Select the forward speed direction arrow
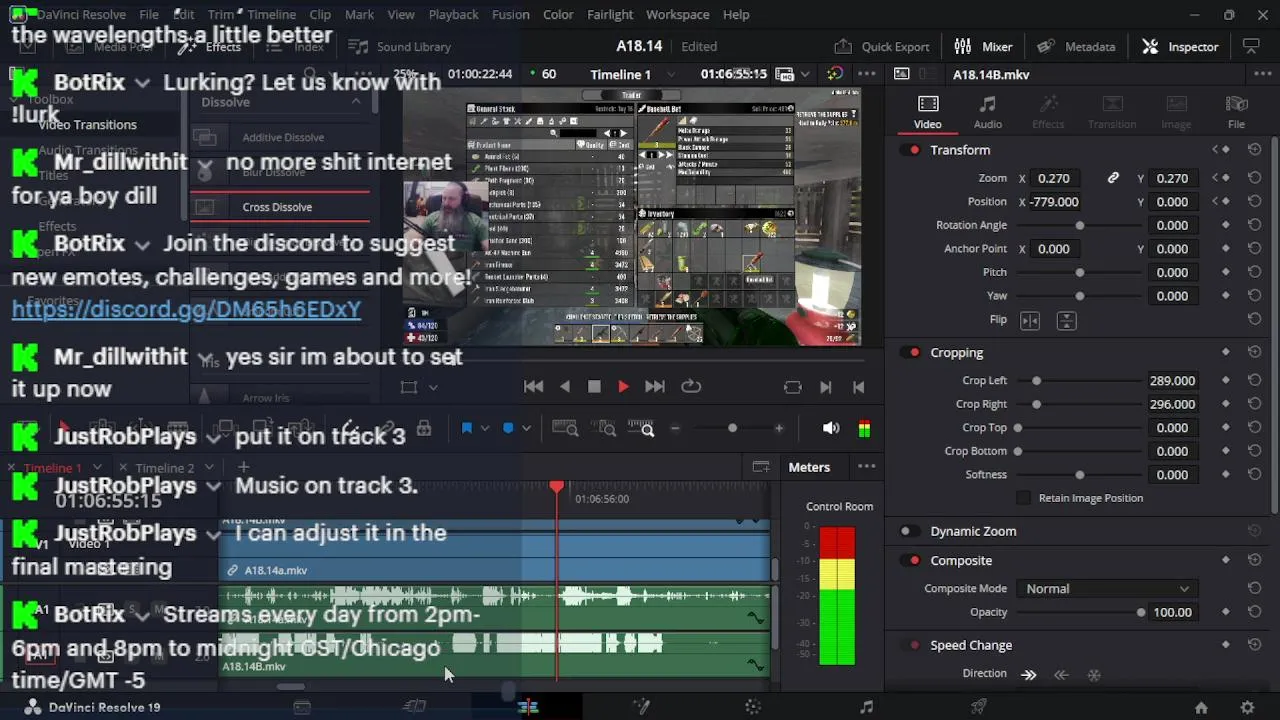1280x720 pixels. 1029,674
